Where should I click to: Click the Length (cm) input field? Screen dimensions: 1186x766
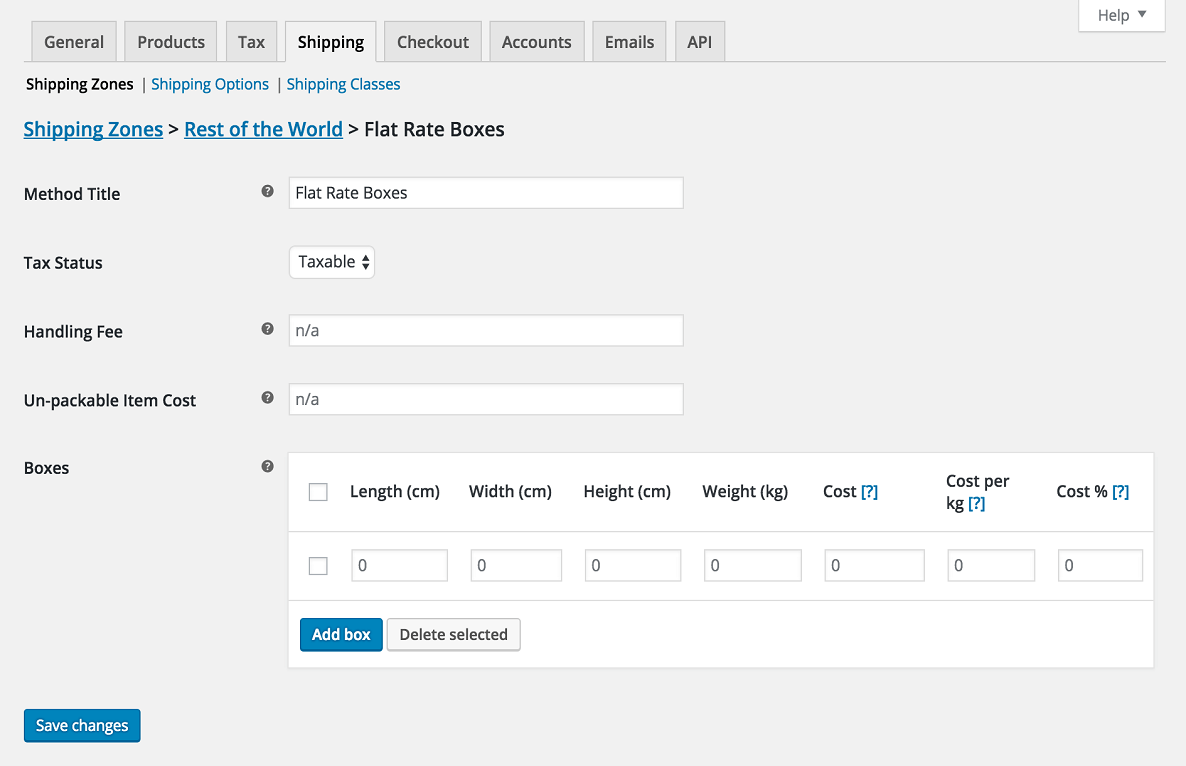(x=399, y=565)
